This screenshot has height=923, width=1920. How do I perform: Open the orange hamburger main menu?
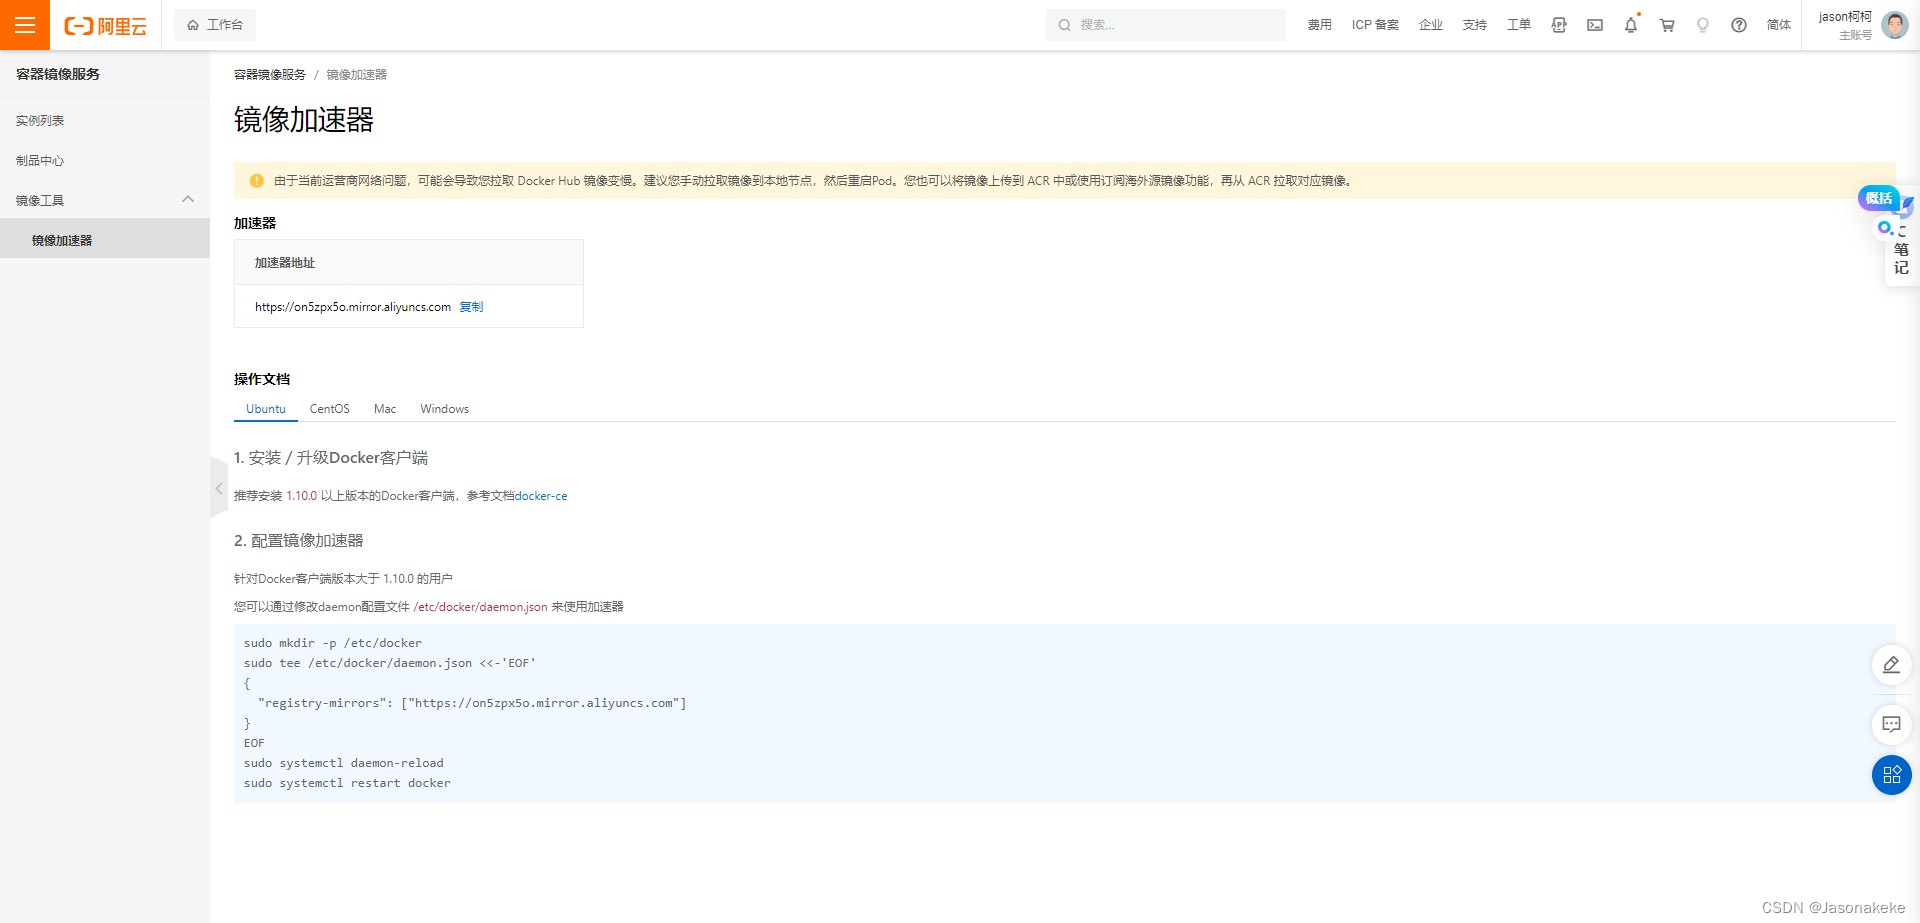pos(25,25)
